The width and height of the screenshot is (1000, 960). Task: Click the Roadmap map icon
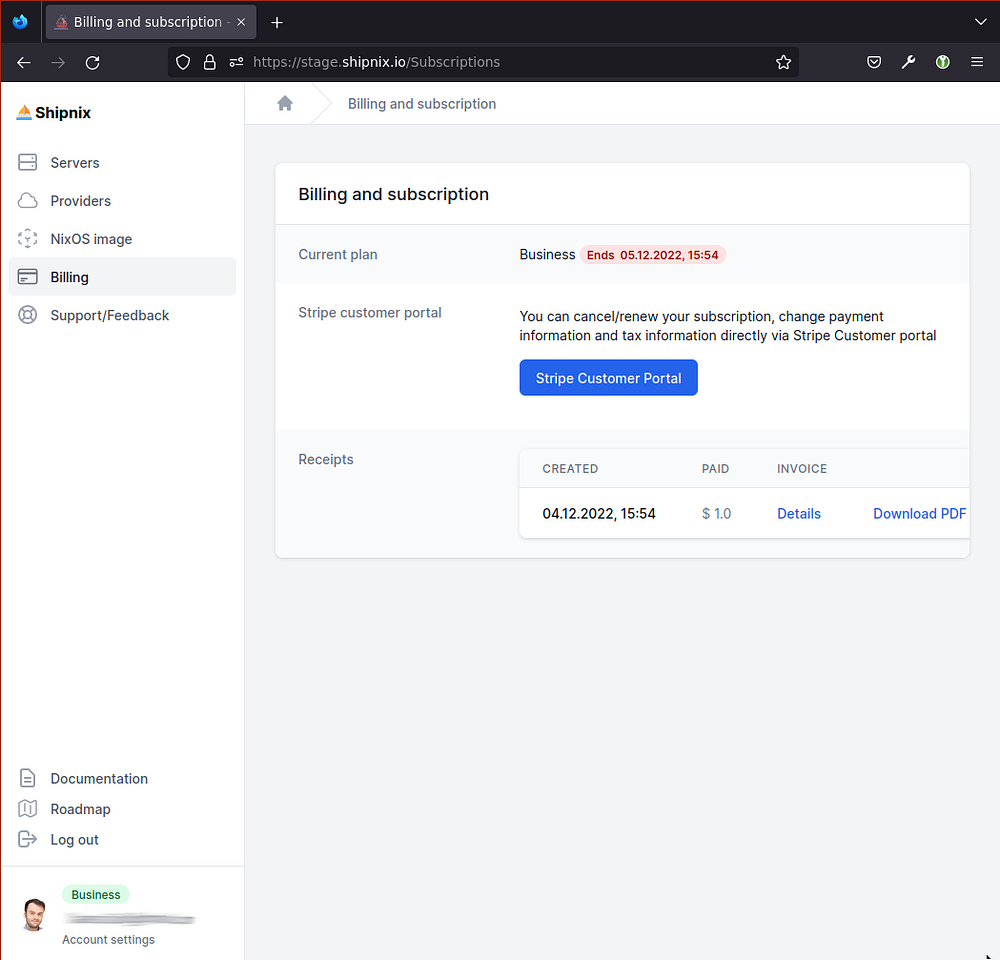27,809
